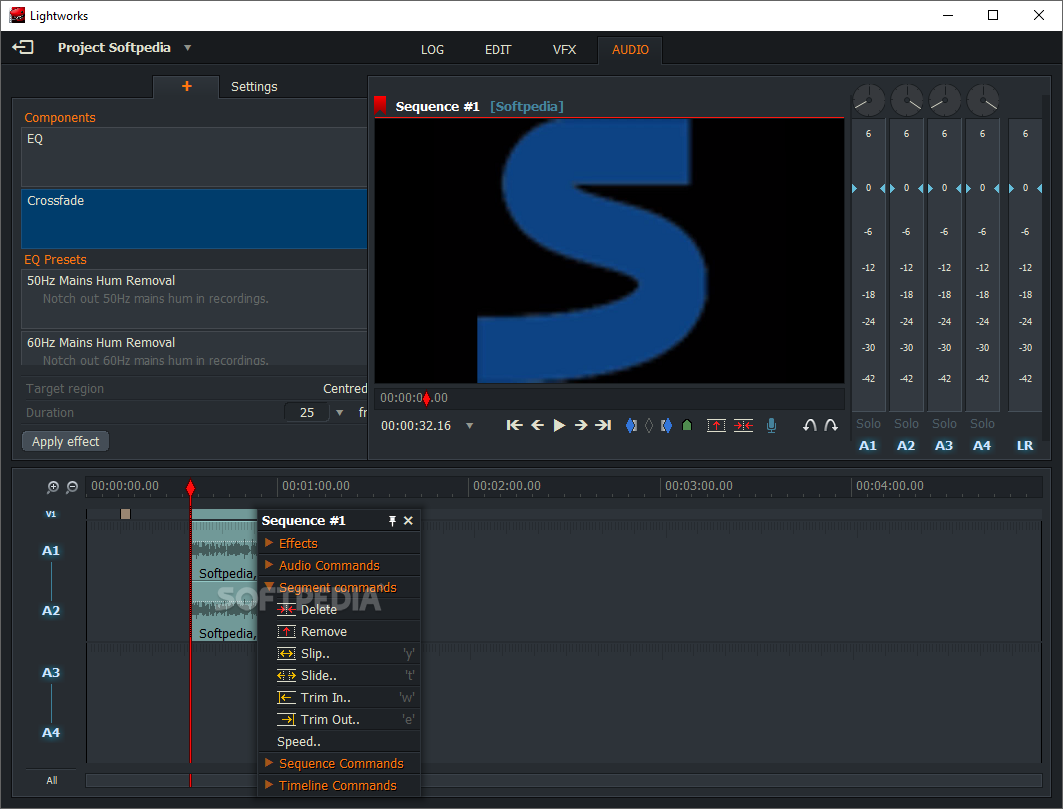Toggle the A2 mixer channel label

[906, 446]
